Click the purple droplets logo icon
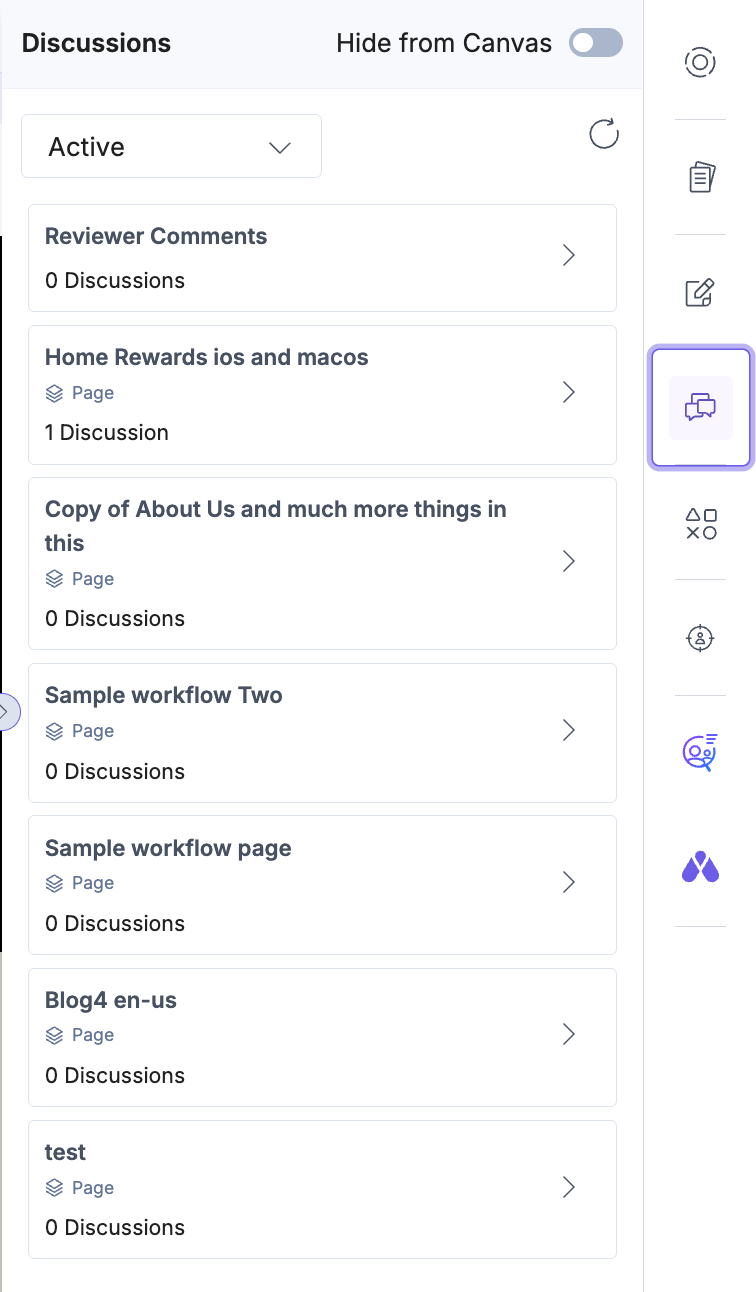 click(700, 867)
